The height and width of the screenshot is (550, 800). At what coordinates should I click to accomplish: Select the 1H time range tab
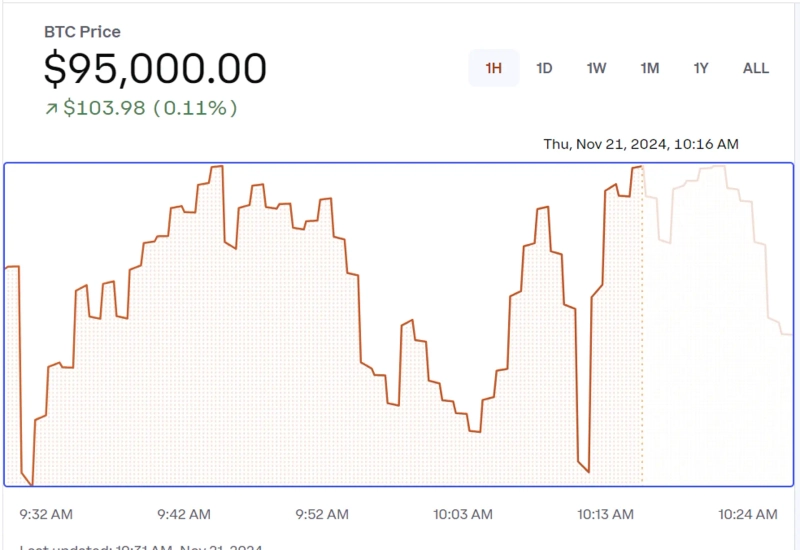click(x=494, y=68)
